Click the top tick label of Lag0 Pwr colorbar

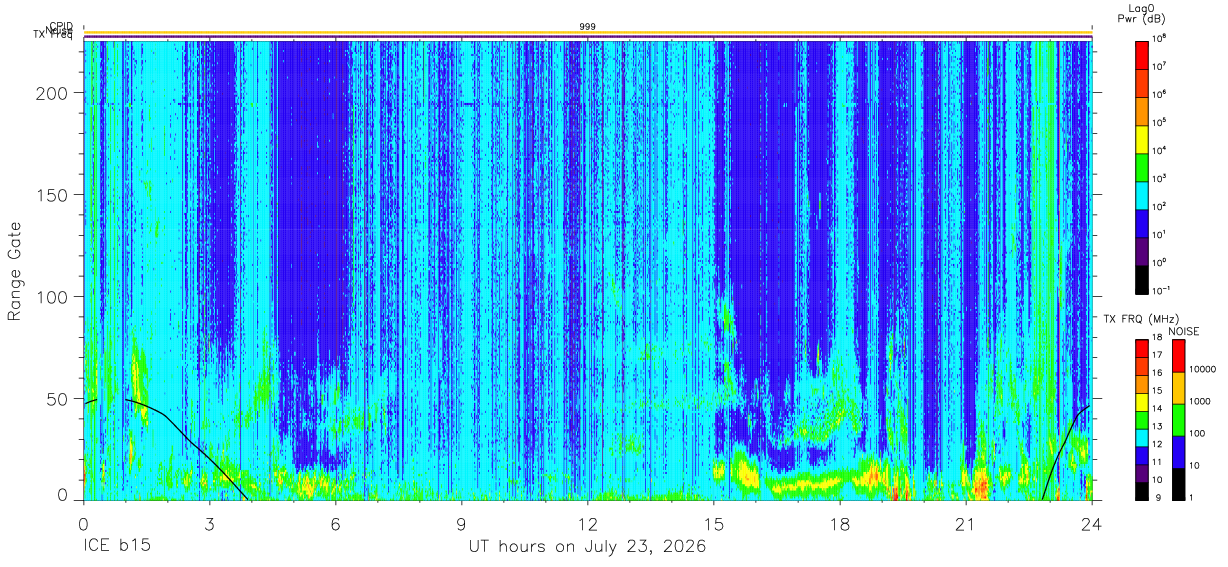coord(1159,38)
